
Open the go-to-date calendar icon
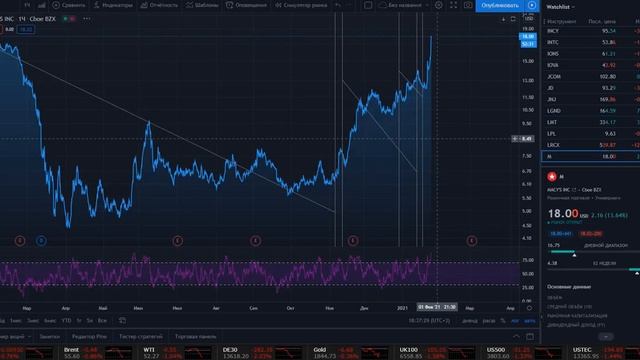point(122,321)
